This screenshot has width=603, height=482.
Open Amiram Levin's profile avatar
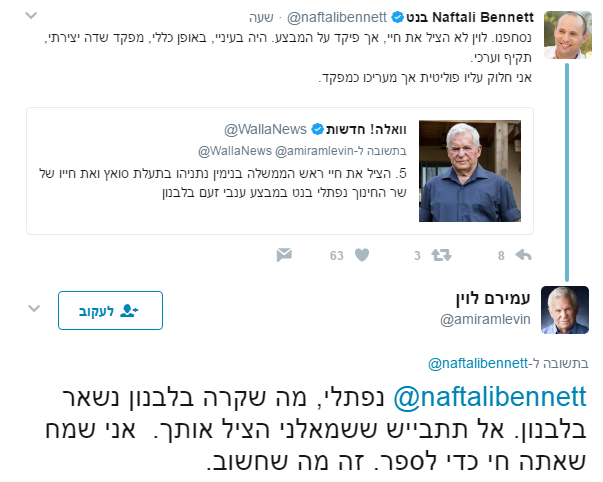click(564, 309)
